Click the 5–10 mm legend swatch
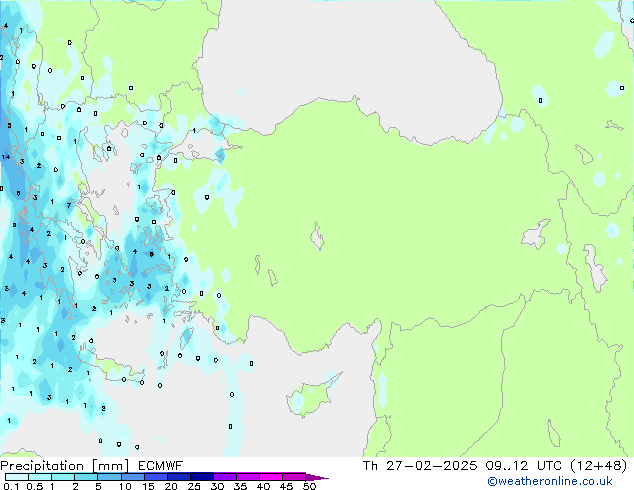 tap(109, 477)
